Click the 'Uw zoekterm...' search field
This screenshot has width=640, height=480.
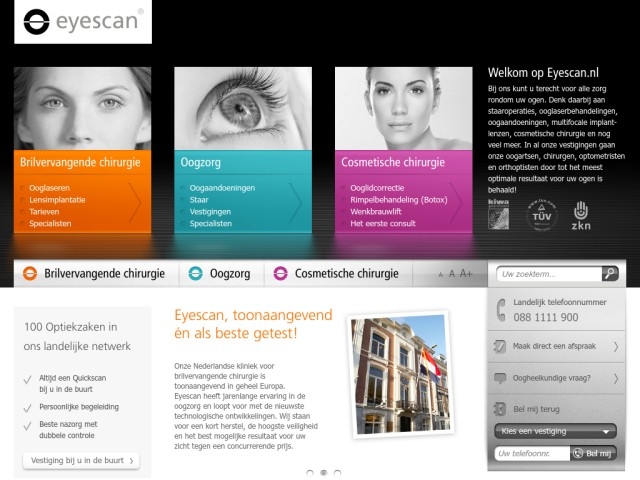pos(548,273)
